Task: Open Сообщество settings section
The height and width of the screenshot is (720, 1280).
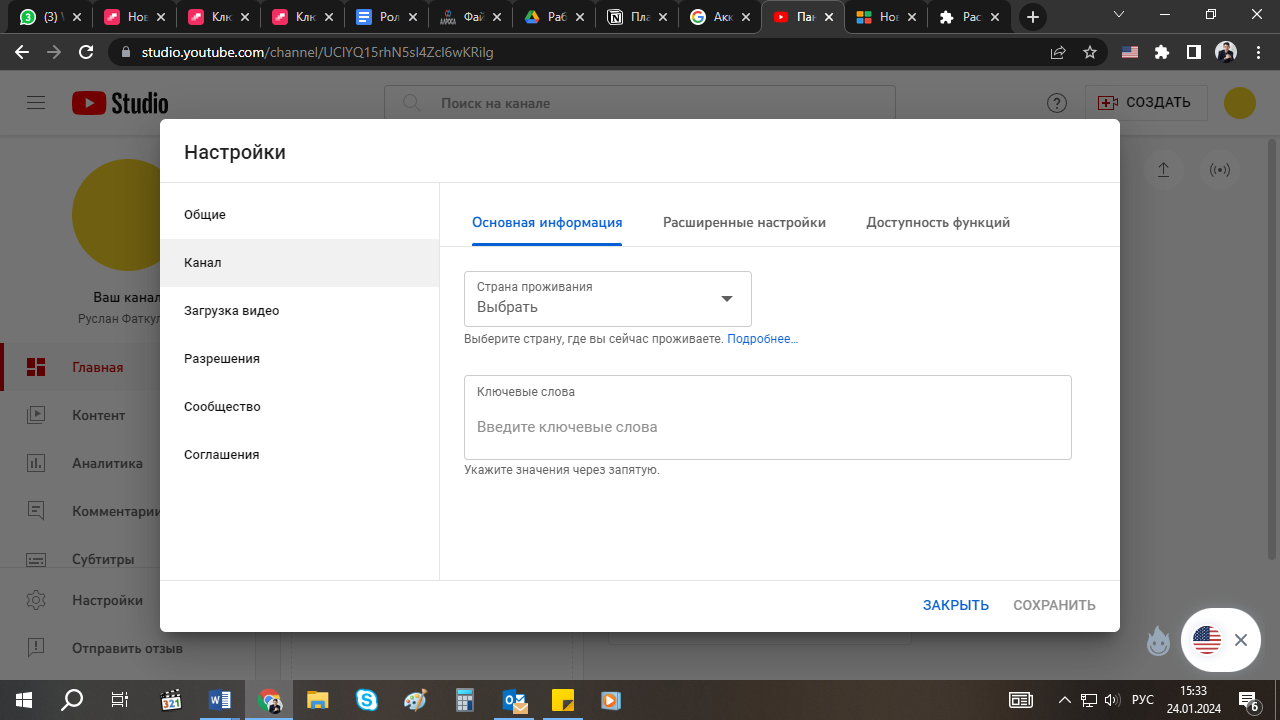Action: (222, 407)
